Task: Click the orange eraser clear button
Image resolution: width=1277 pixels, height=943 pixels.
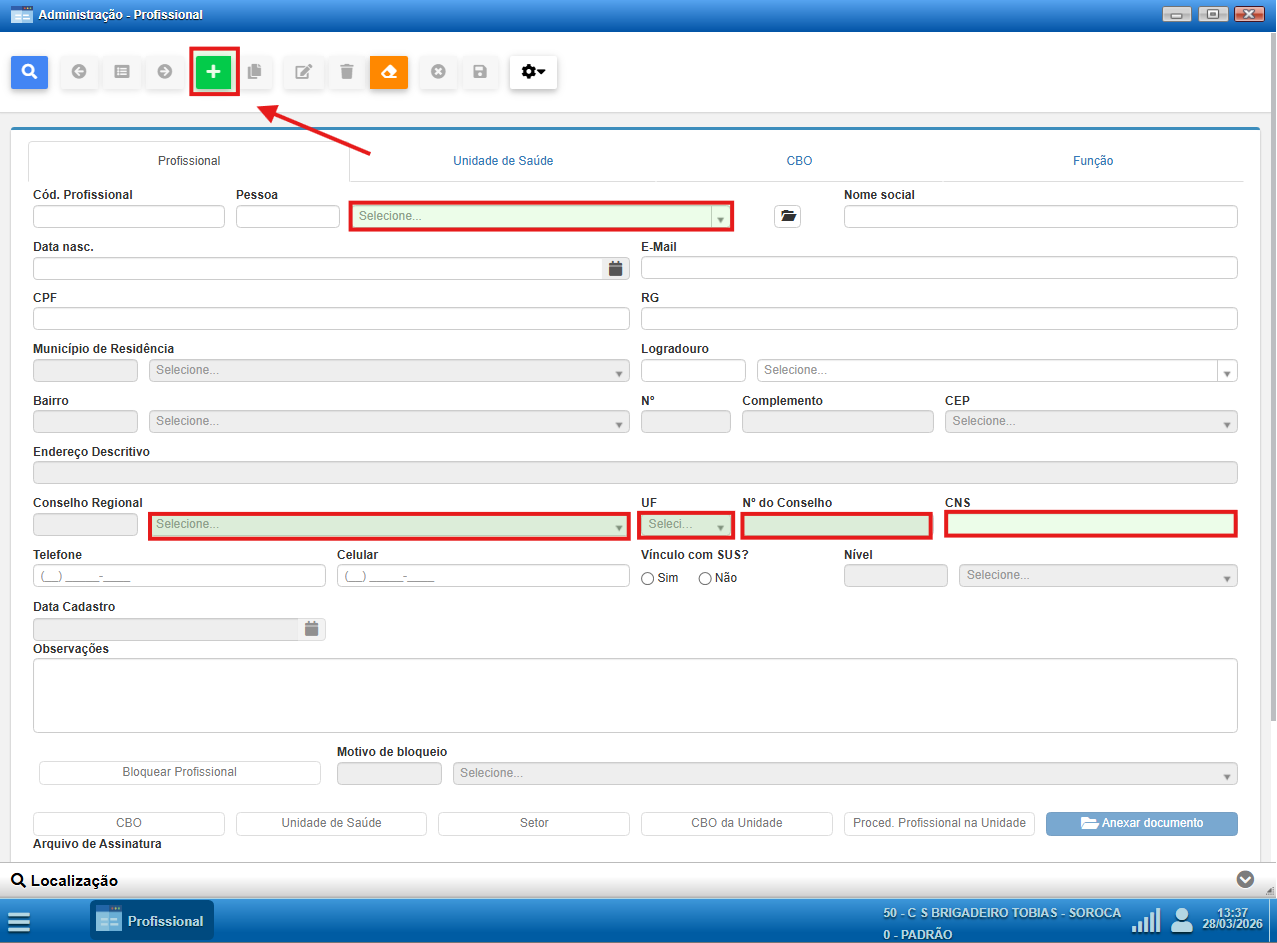Action: click(389, 72)
